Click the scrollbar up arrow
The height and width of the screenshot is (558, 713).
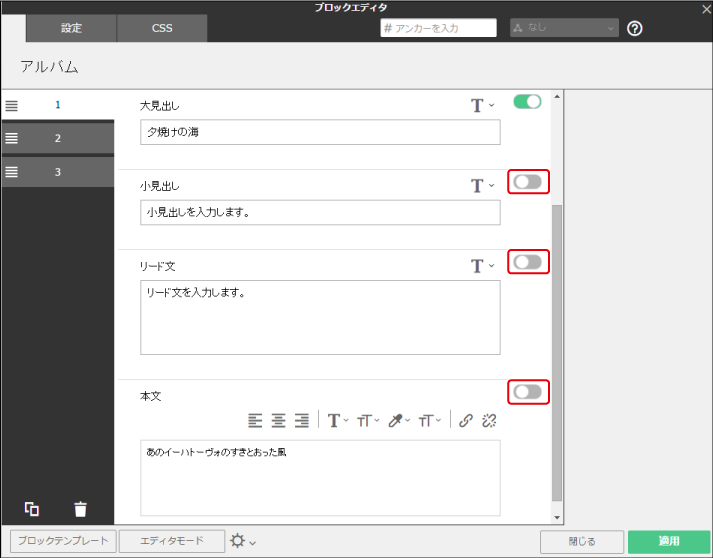(x=557, y=96)
